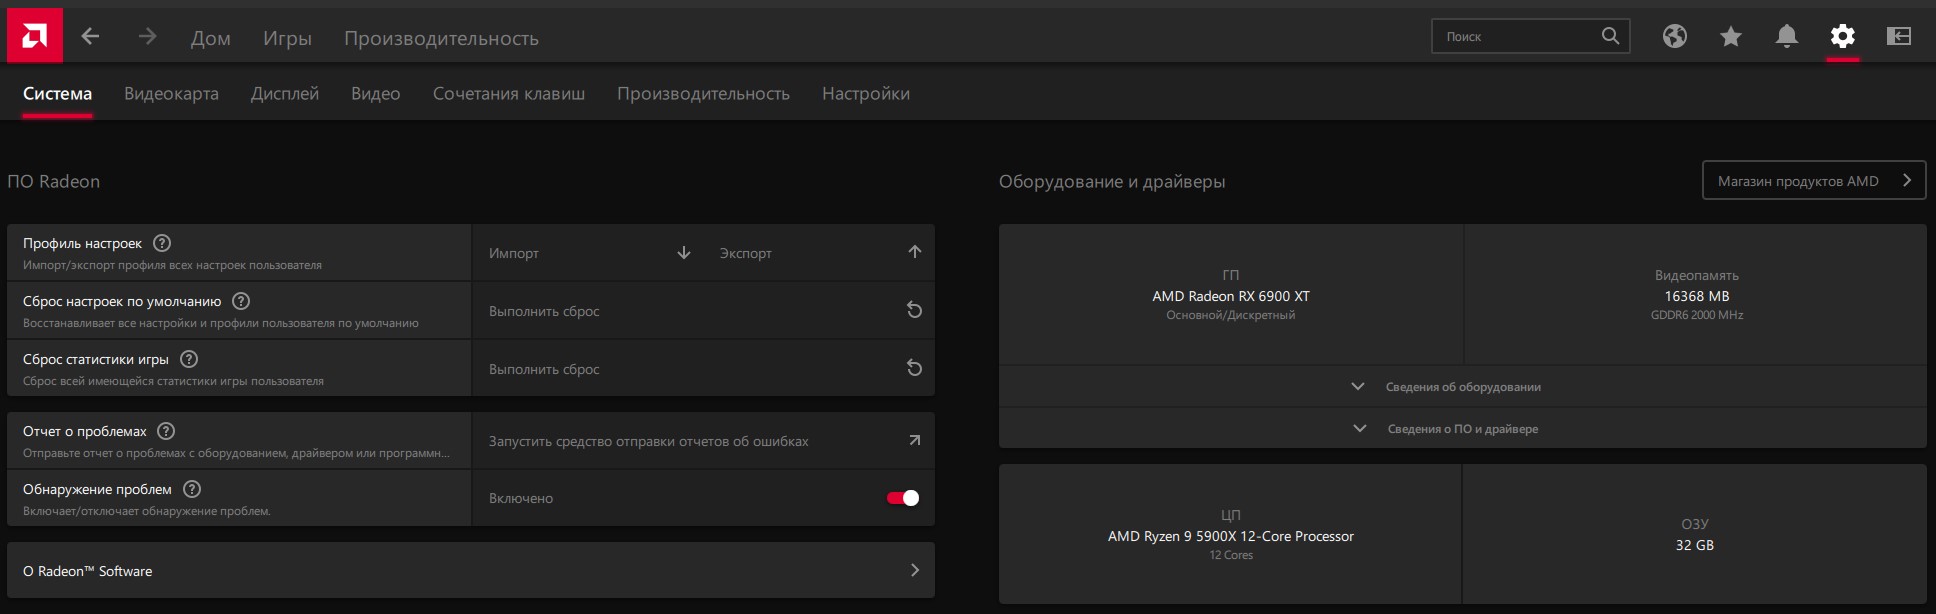Click the forward navigation arrow

click(147, 37)
